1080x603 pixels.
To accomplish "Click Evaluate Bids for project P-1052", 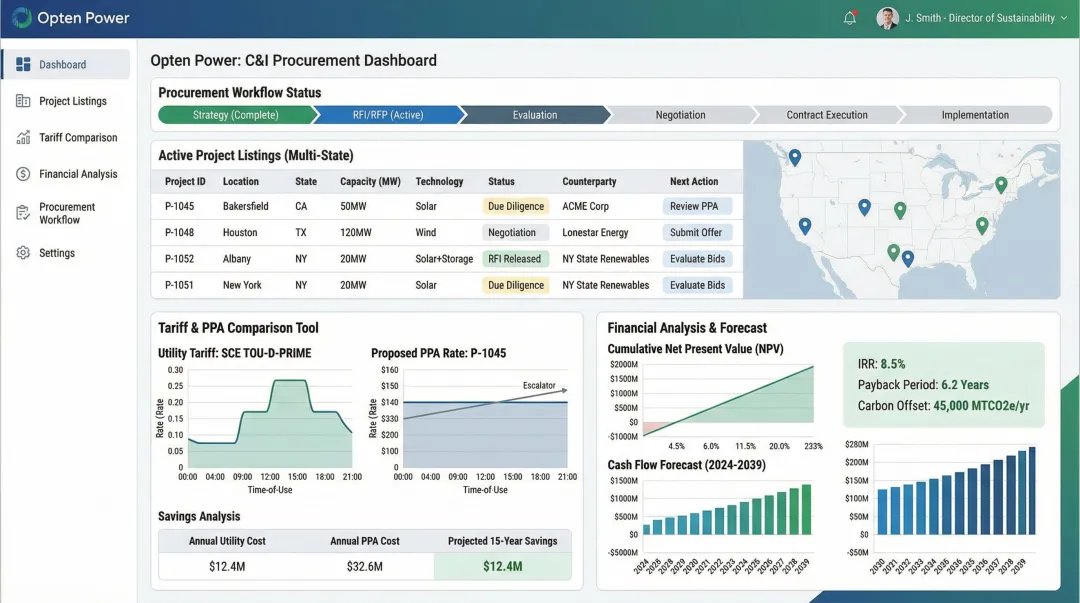I will (x=698, y=258).
